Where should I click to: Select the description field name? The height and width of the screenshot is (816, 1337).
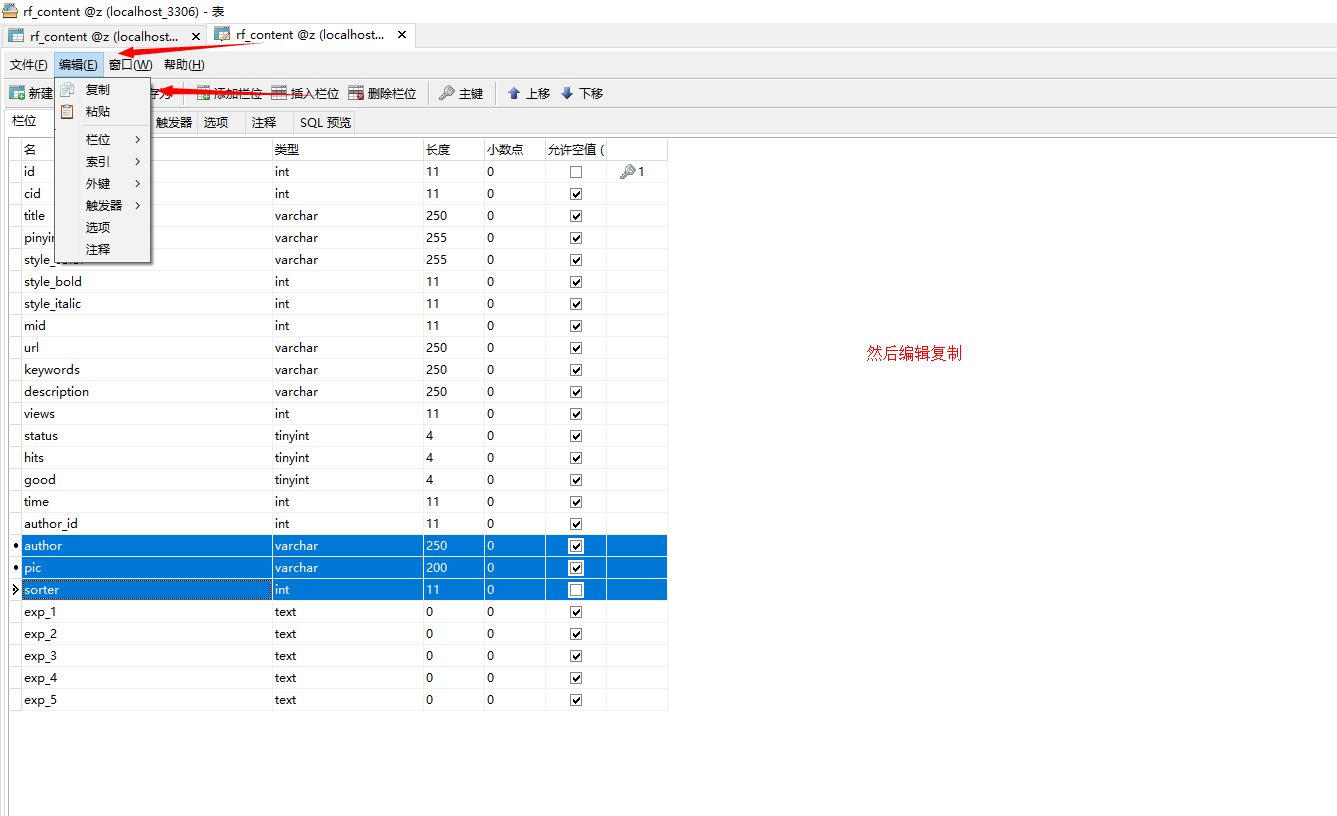coord(57,392)
